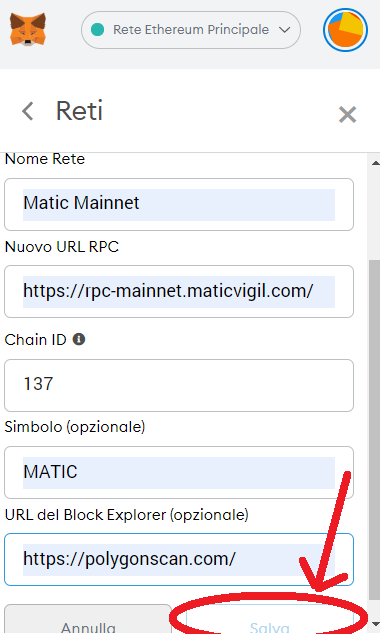Click the Salva button
The height and width of the screenshot is (634, 380).
pos(270,621)
